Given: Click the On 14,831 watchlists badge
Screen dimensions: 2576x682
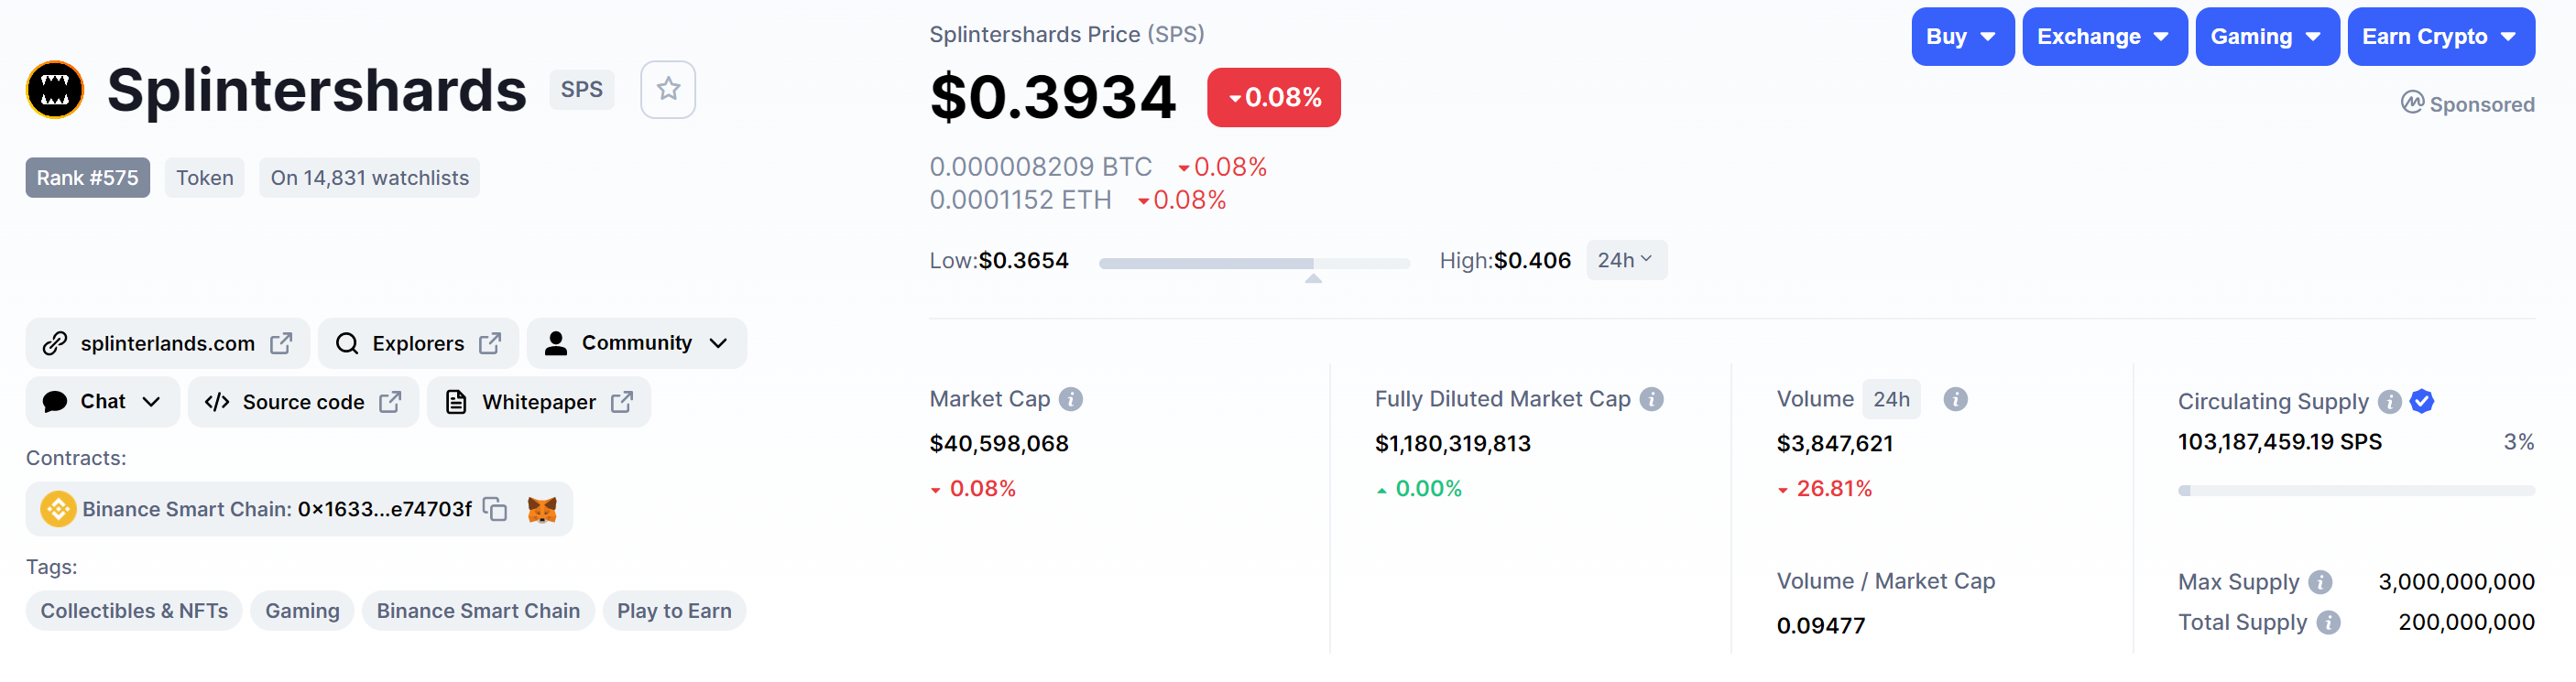Looking at the screenshot, I should pos(369,178).
